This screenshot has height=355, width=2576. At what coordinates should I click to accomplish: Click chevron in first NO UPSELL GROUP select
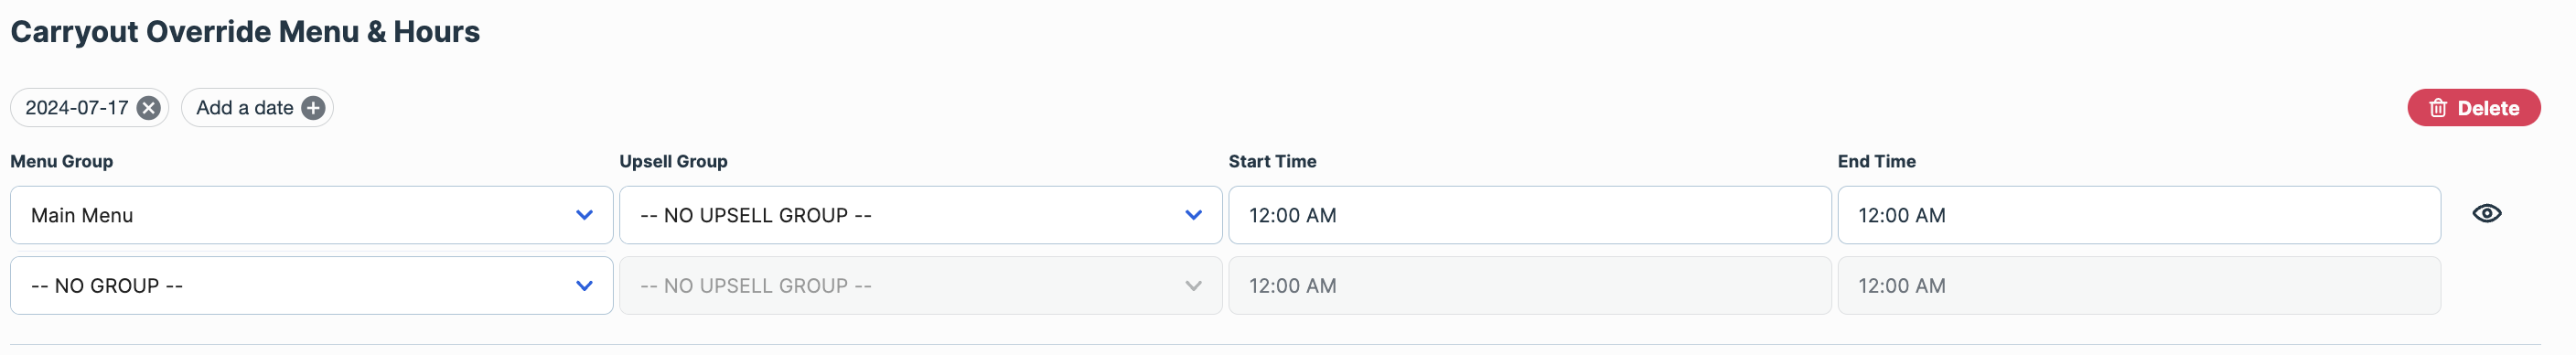(x=1193, y=215)
